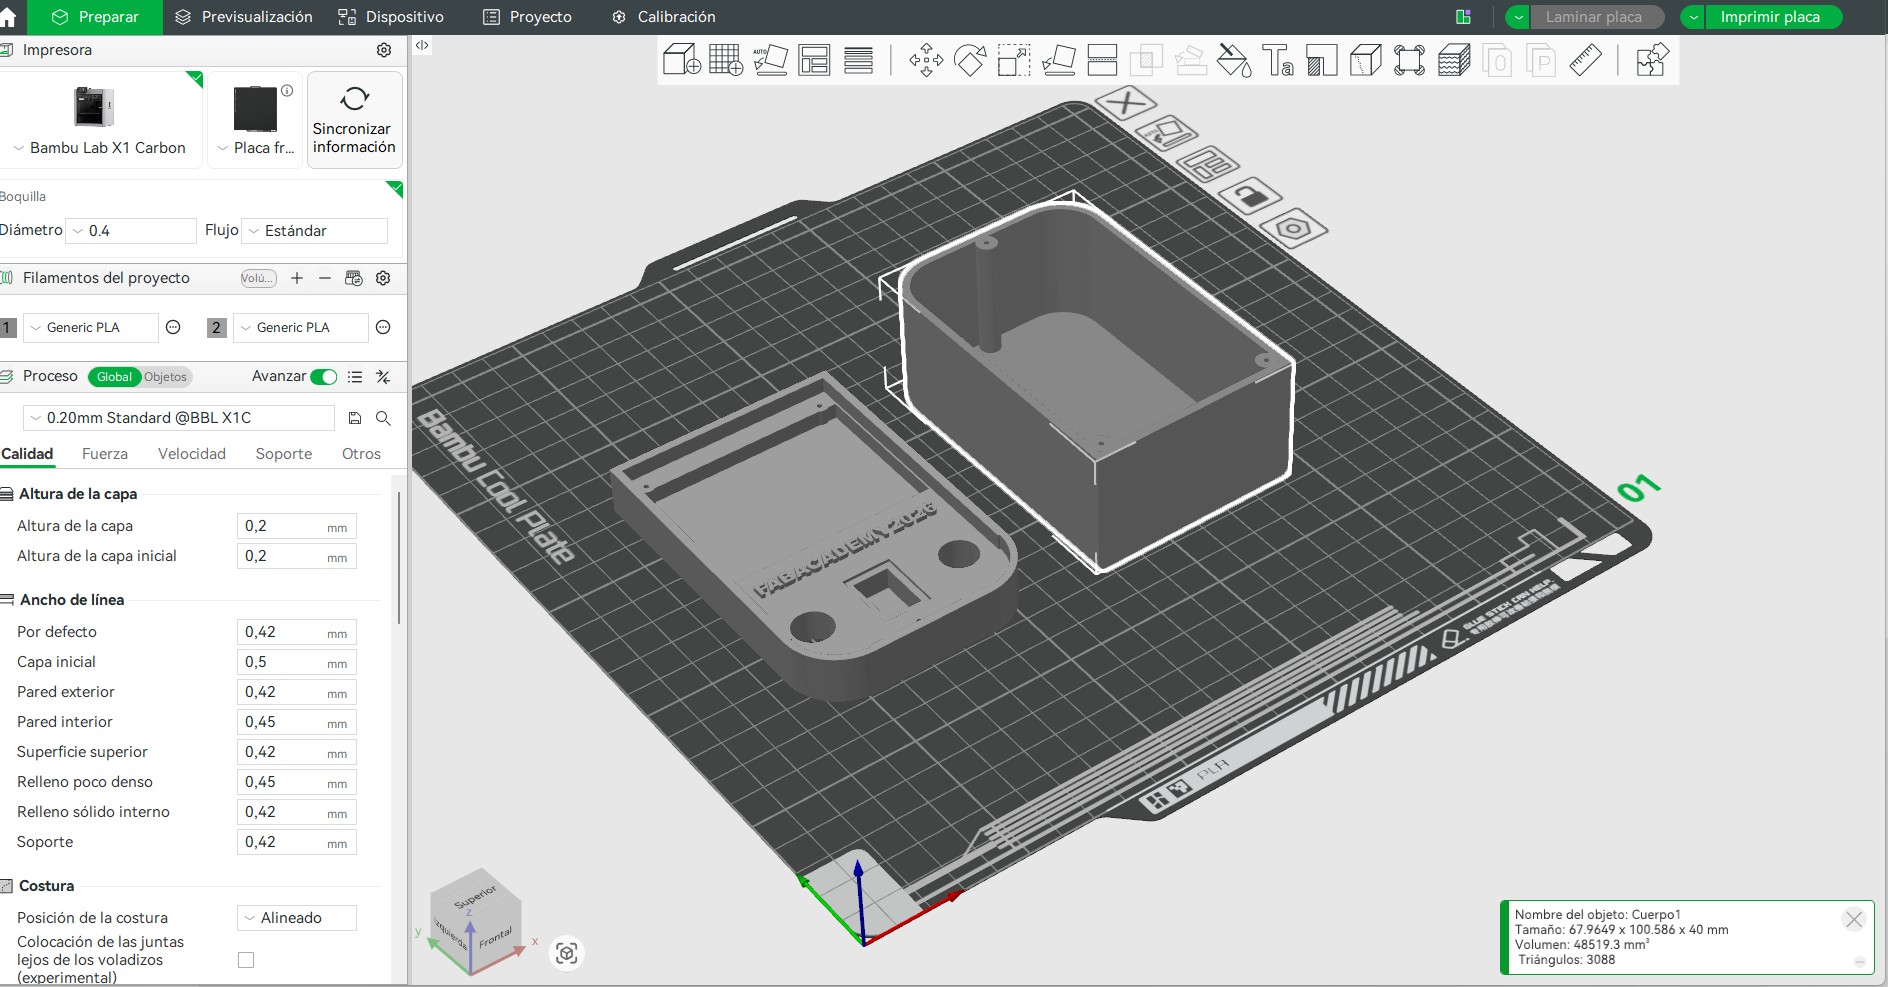The height and width of the screenshot is (987, 1888).
Task: Switch process scope to Global
Action: pos(114,377)
